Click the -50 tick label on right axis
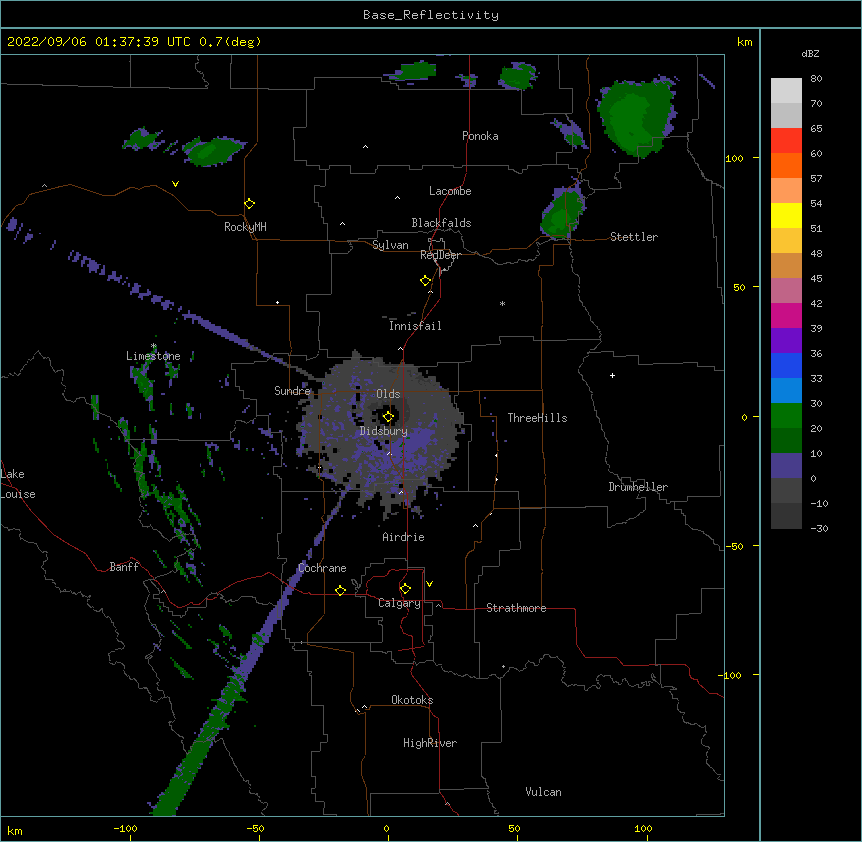Screen dimensions: 862x842 point(734,546)
